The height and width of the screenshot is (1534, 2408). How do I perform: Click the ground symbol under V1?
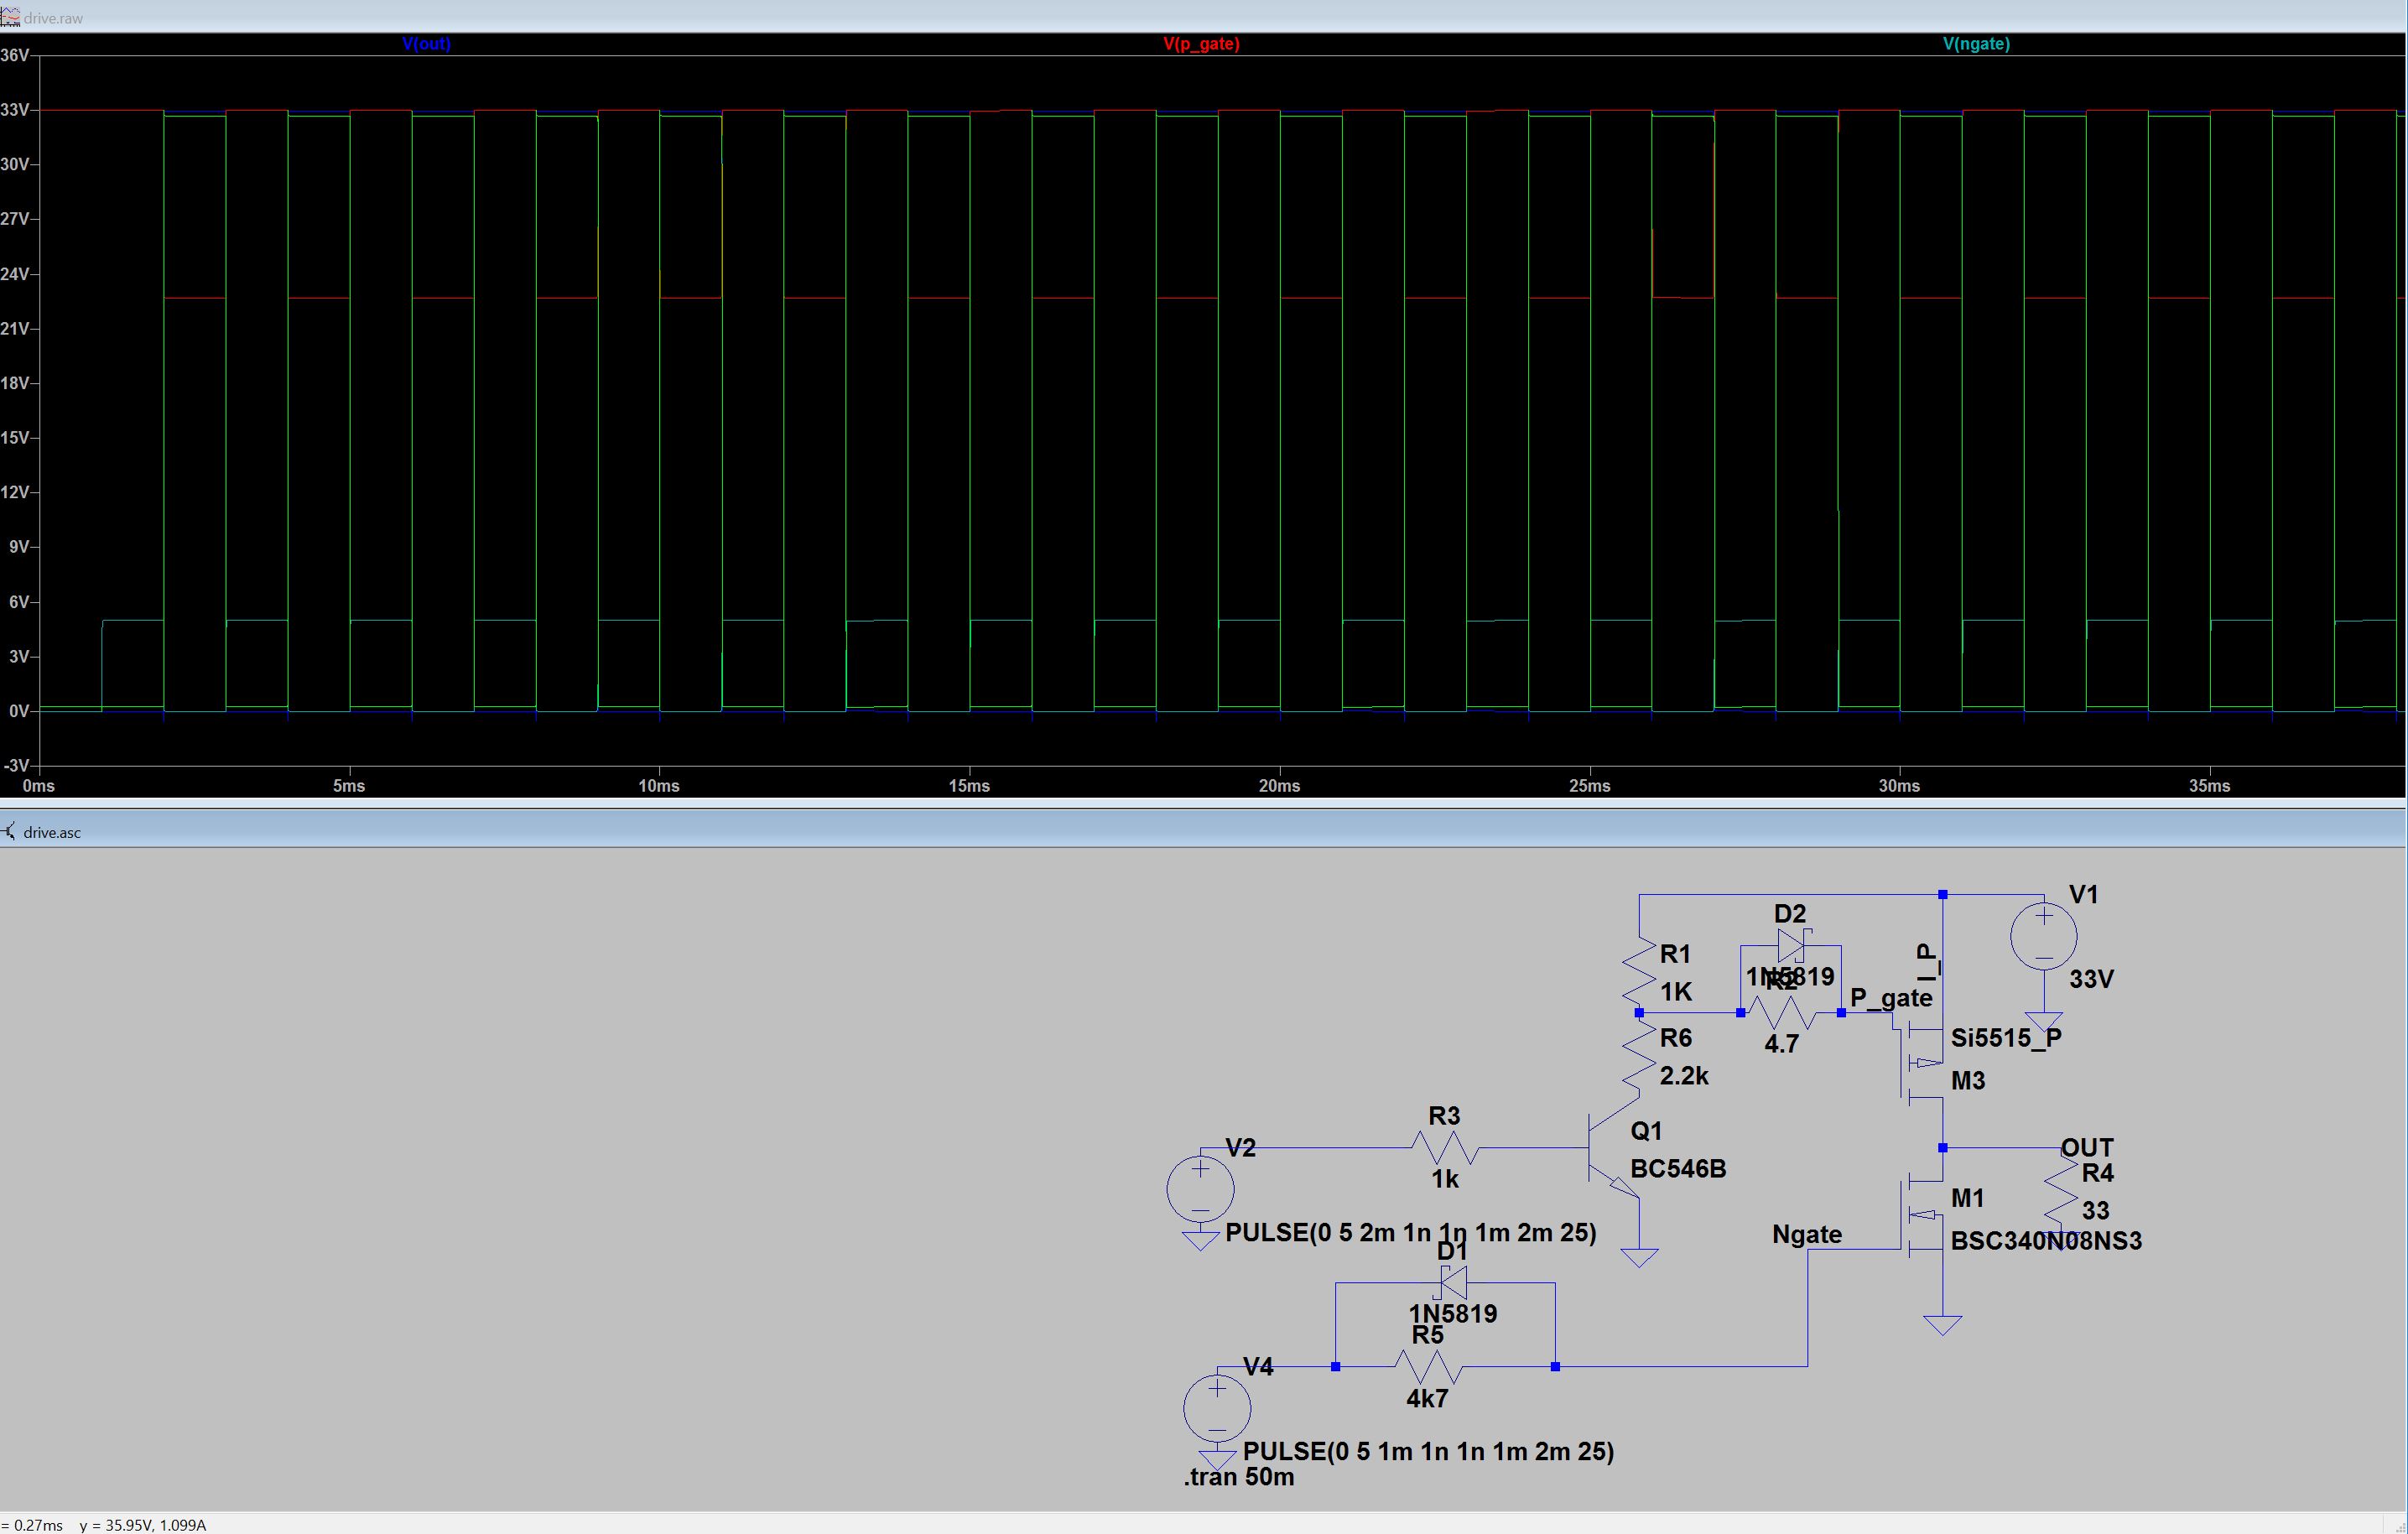coord(2043,1022)
